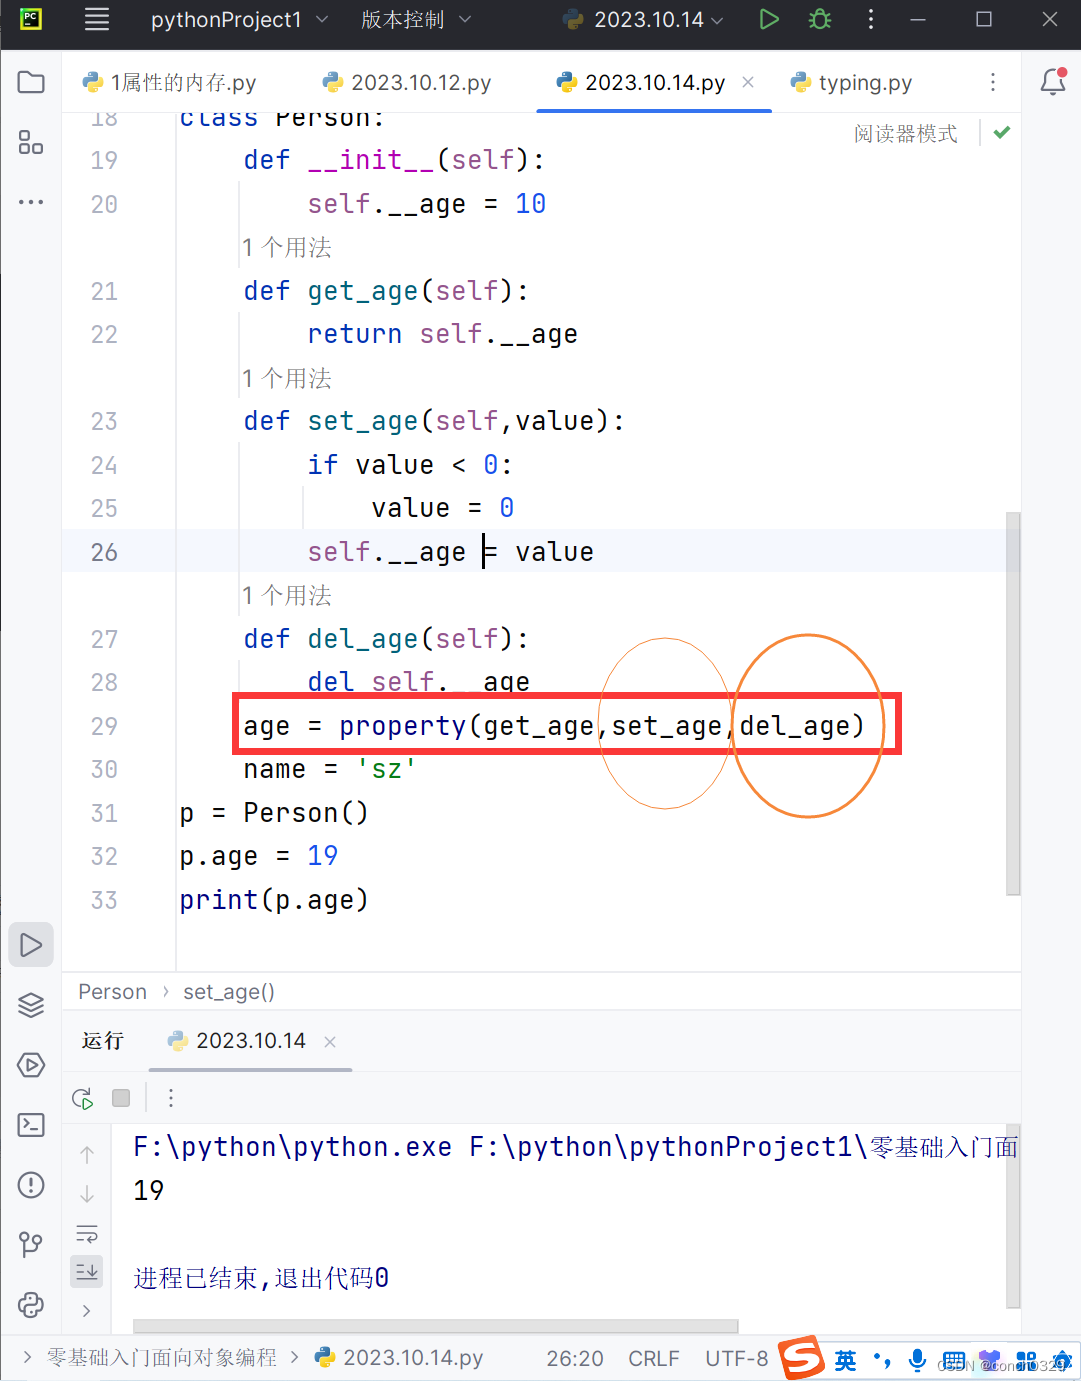Viewport: 1081px width, 1381px height.
Task: Open run panel more options
Action: tap(171, 1098)
